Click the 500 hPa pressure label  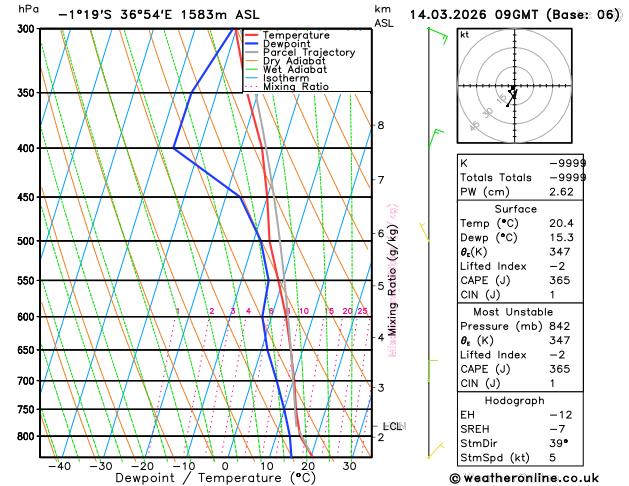pyautogui.click(x=28, y=241)
